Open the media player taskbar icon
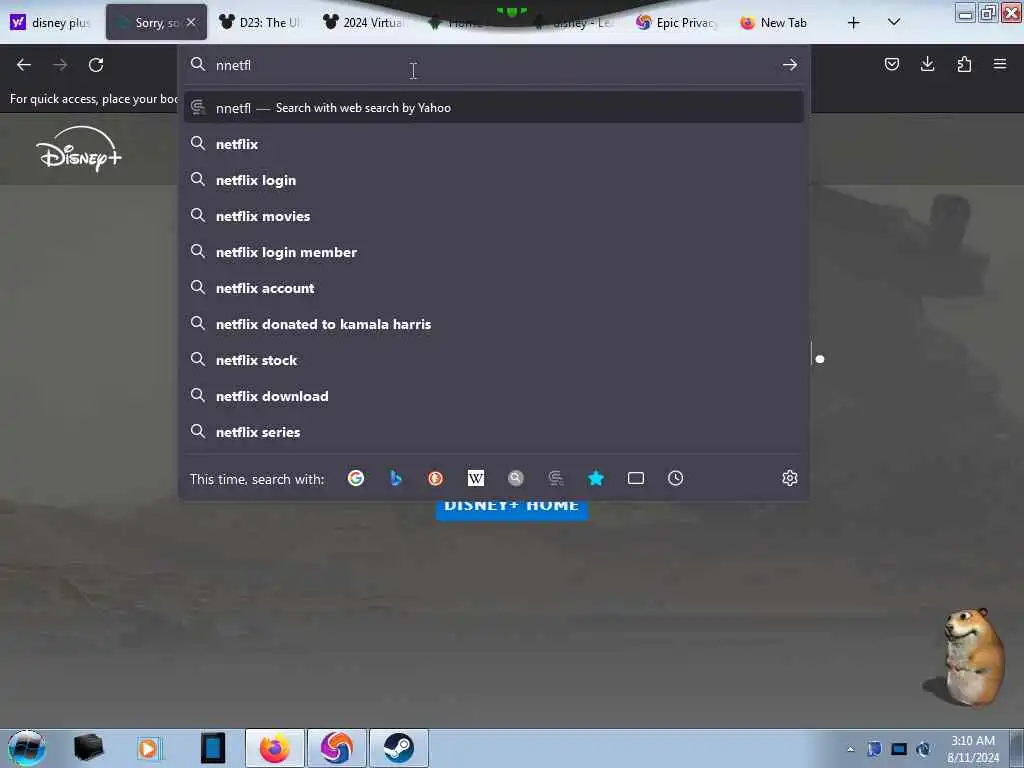Image resolution: width=1024 pixels, height=768 pixels. 149,748
